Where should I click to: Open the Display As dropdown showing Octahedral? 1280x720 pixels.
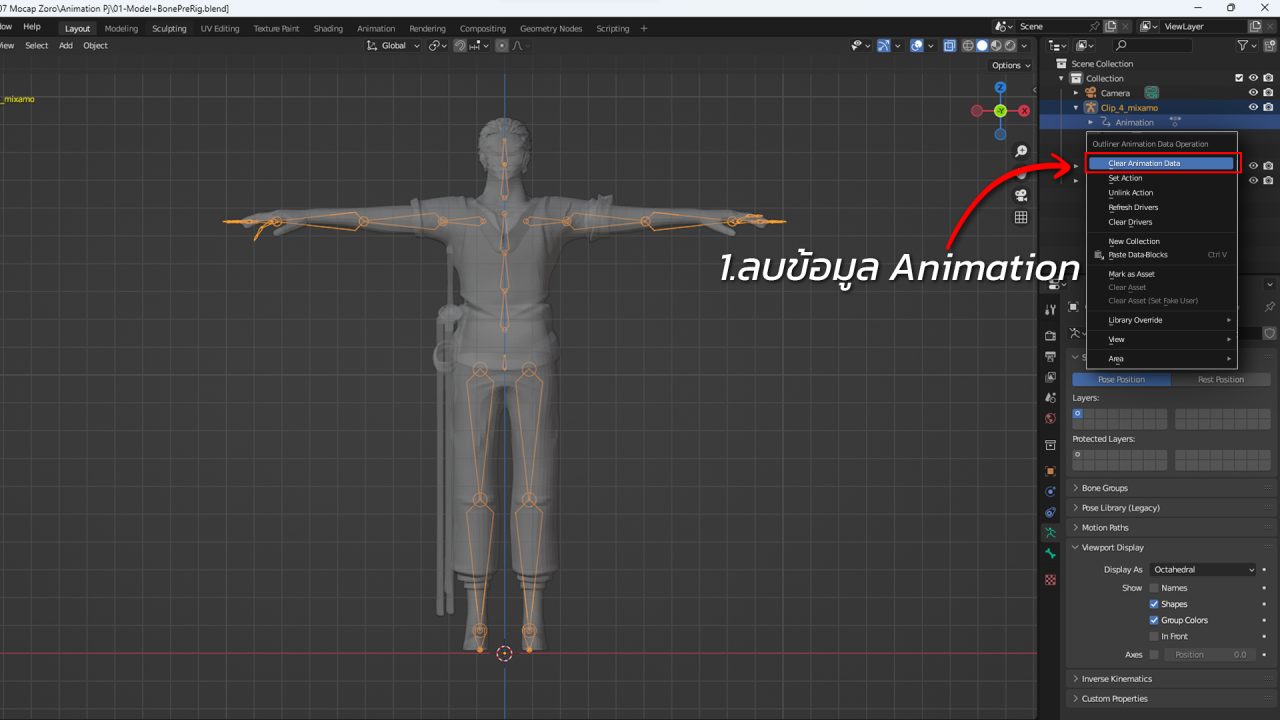1203,569
